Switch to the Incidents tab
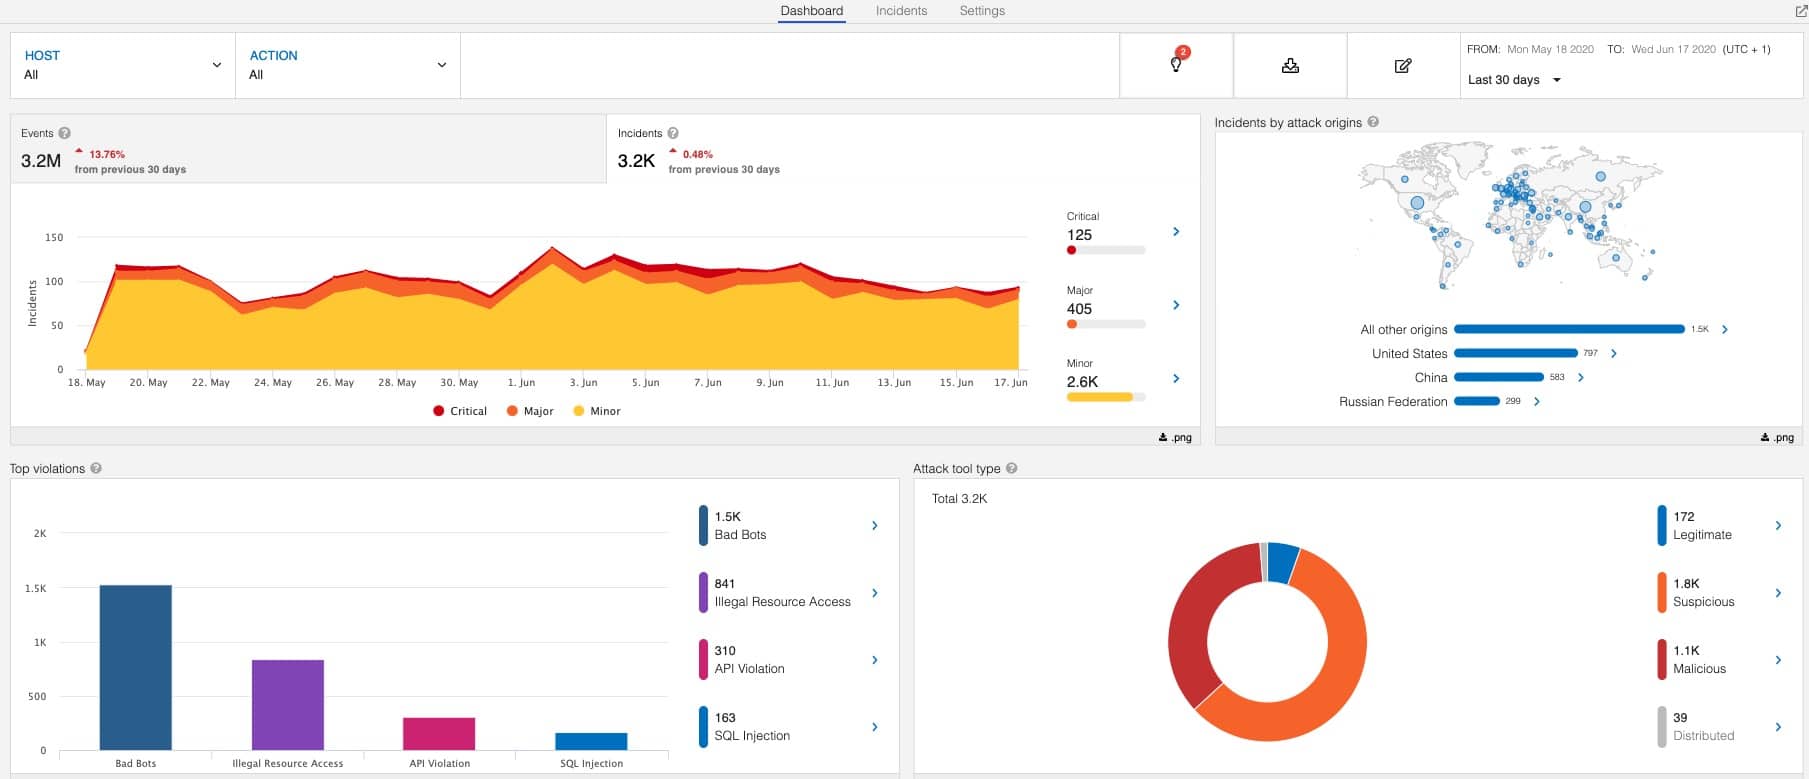The image size is (1809, 779). (x=901, y=11)
